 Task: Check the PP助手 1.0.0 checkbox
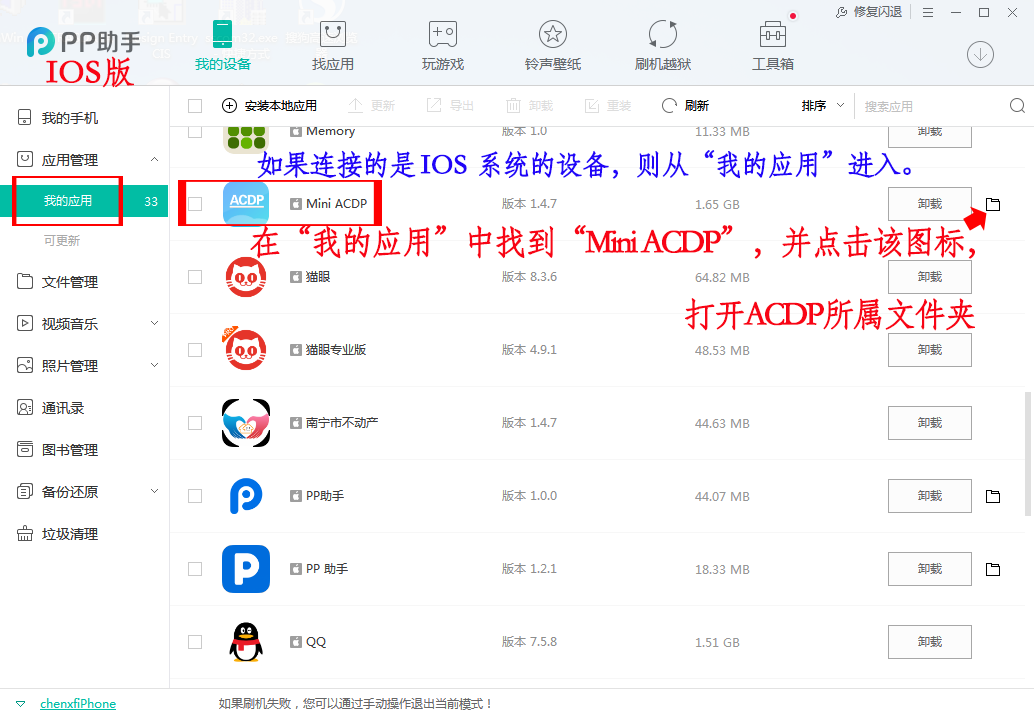(195, 496)
